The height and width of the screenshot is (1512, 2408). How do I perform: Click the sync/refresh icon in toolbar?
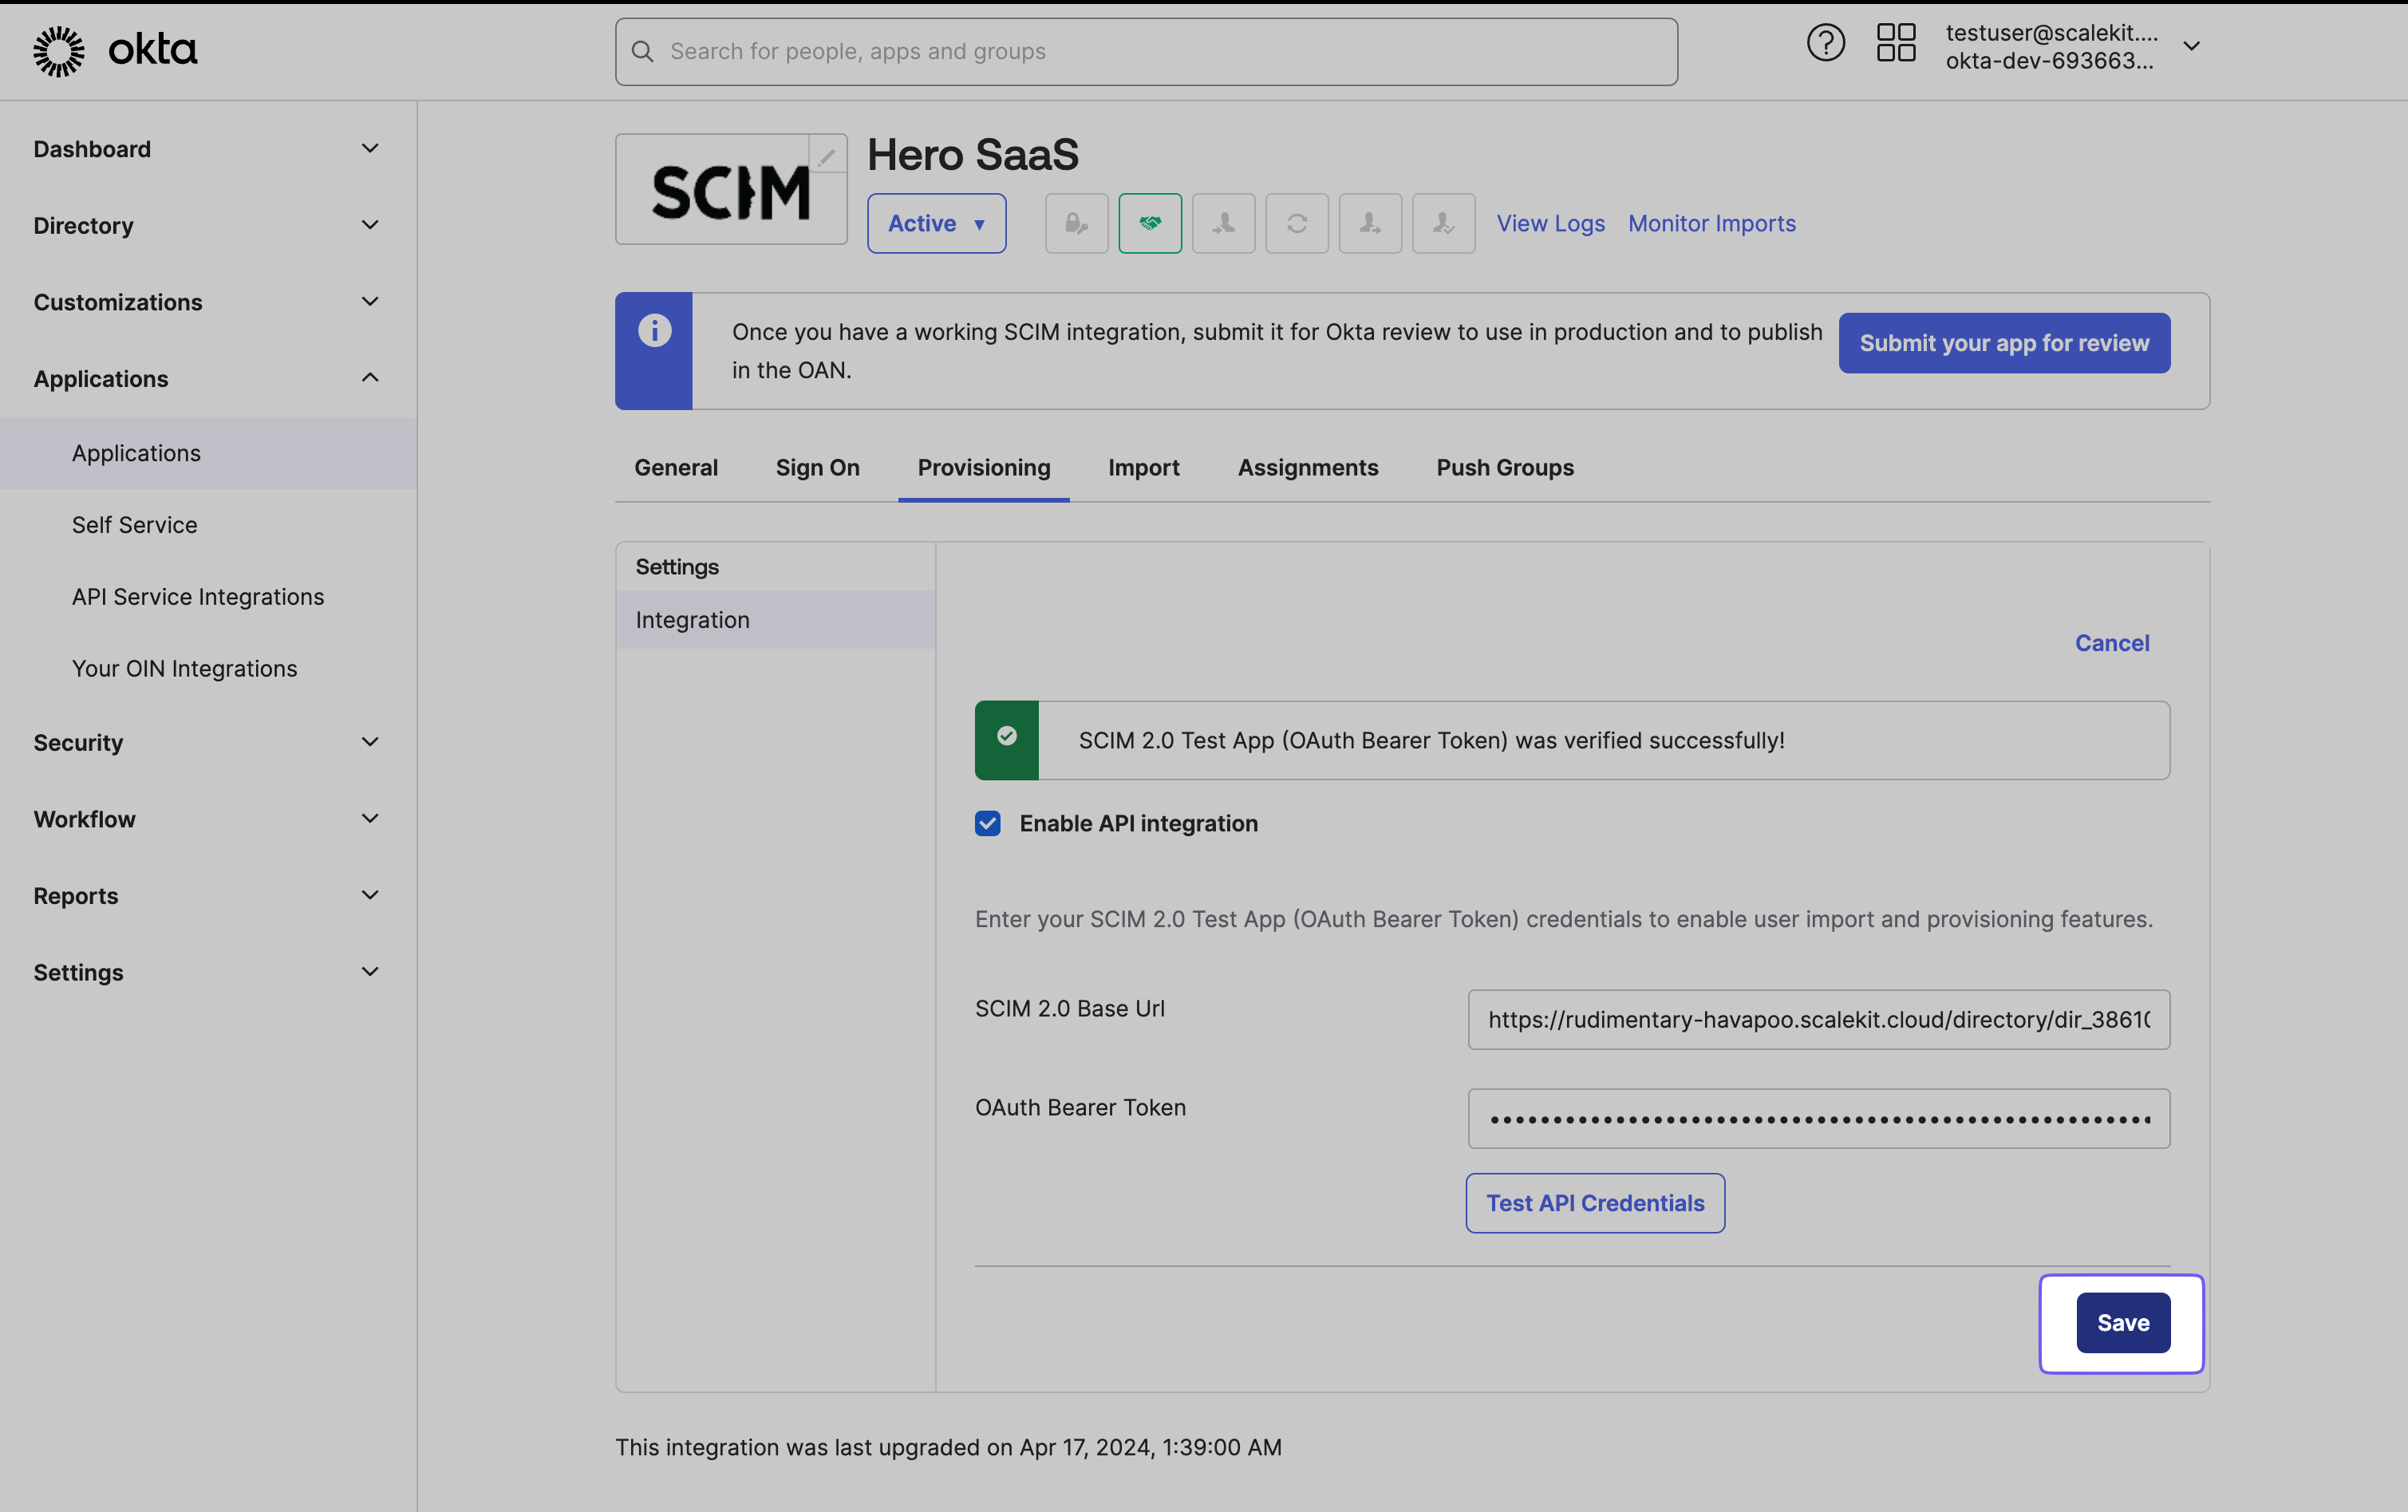coord(1297,223)
